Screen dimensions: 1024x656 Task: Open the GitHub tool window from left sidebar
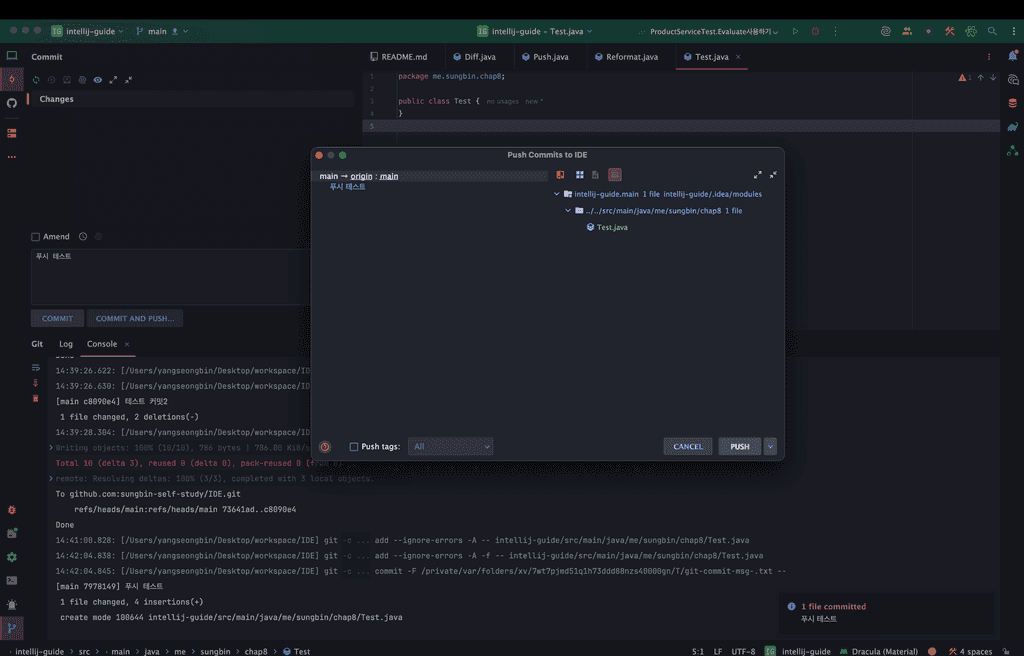coord(12,103)
